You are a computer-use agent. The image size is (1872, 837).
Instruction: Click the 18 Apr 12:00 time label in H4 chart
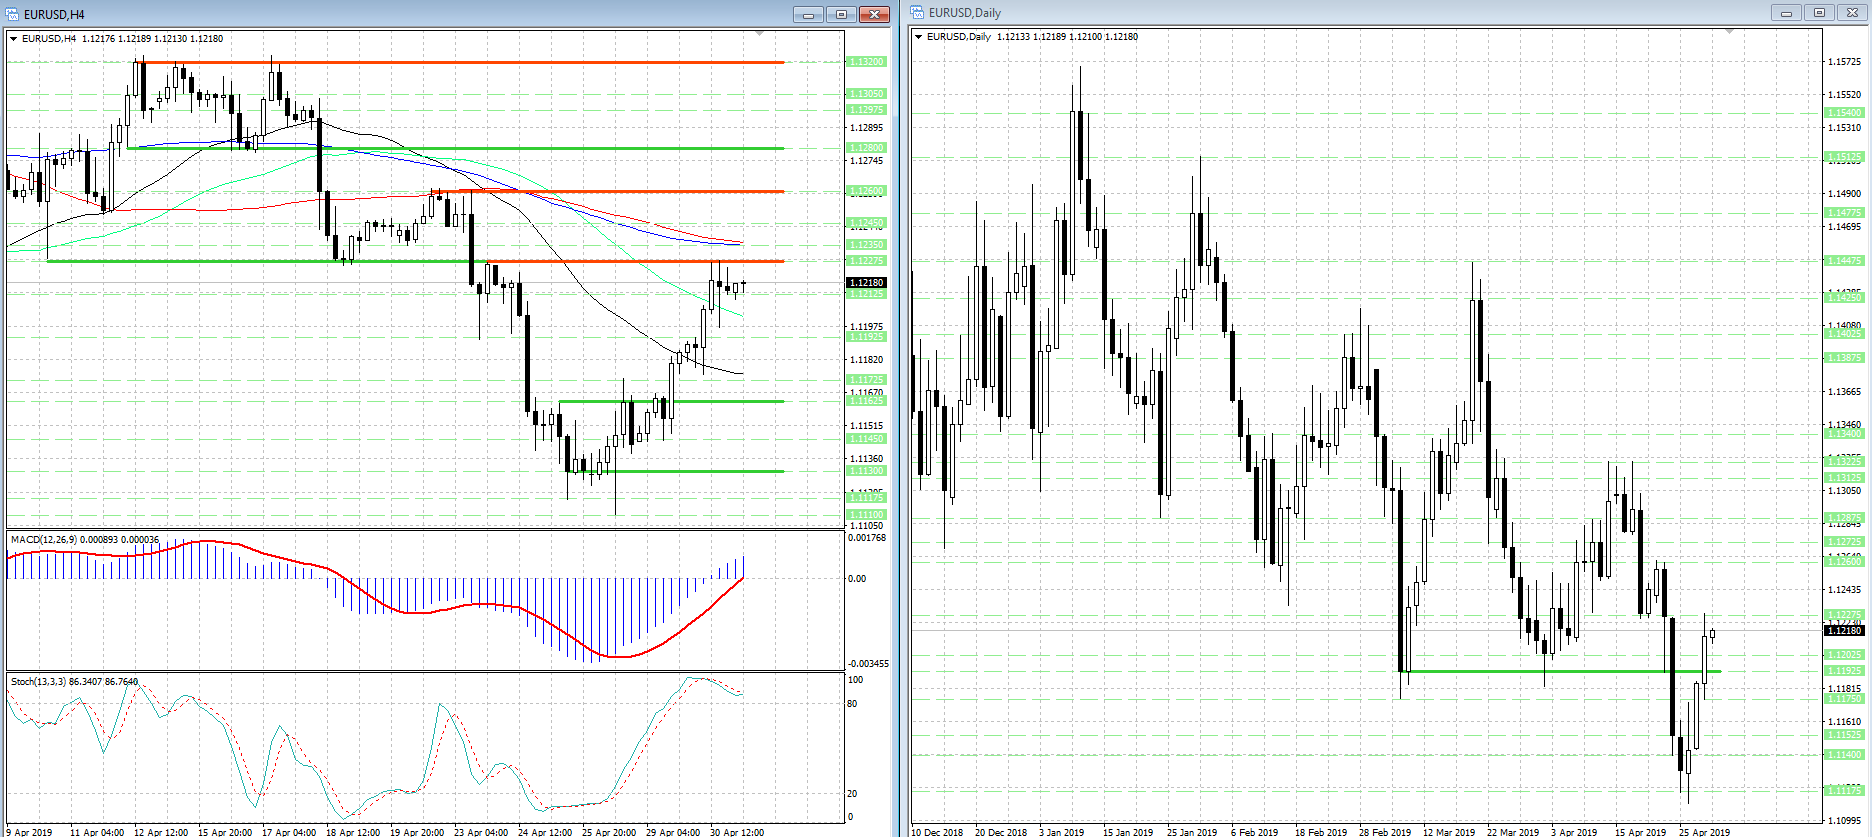(353, 832)
